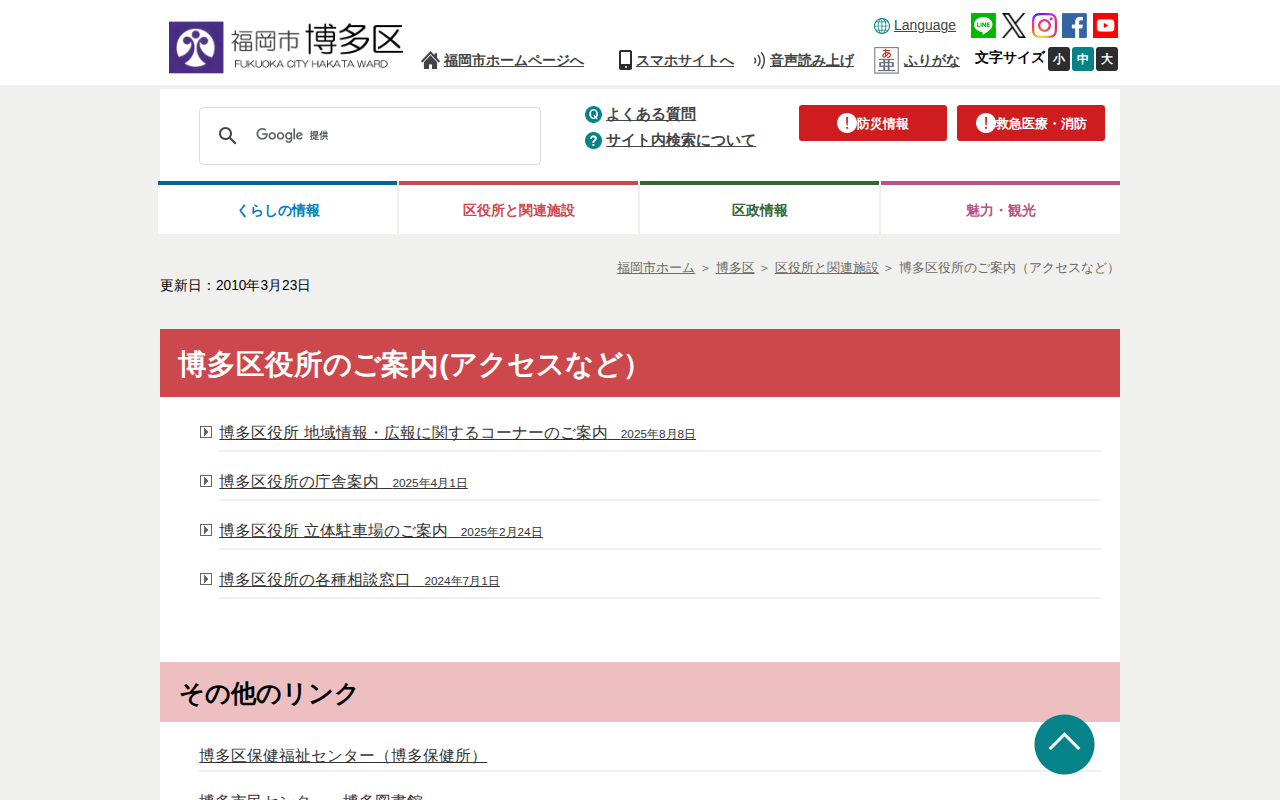Image resolution: width=1280 pixels, height=800 pixels.
Task: Open the YouTube channel icon
Action: [x=1105, y=24]
